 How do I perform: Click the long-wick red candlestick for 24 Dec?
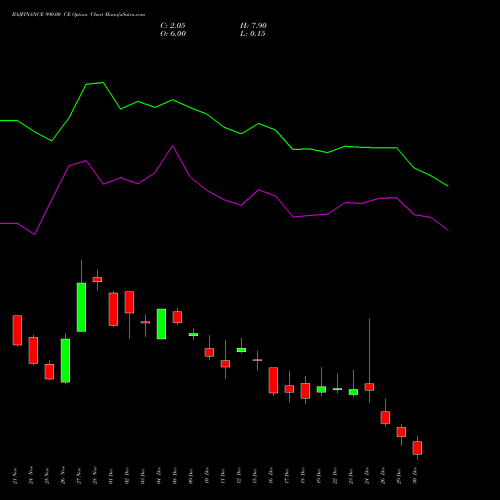click(369, 387)
